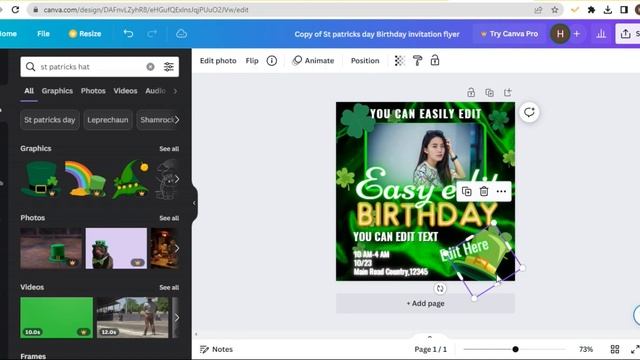
Task: Open search filter options
Action: click(x=169, y=67)
